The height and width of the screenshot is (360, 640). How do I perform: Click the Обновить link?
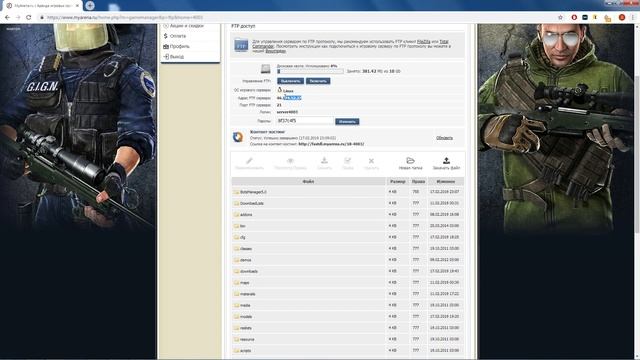tap(444, 138)
